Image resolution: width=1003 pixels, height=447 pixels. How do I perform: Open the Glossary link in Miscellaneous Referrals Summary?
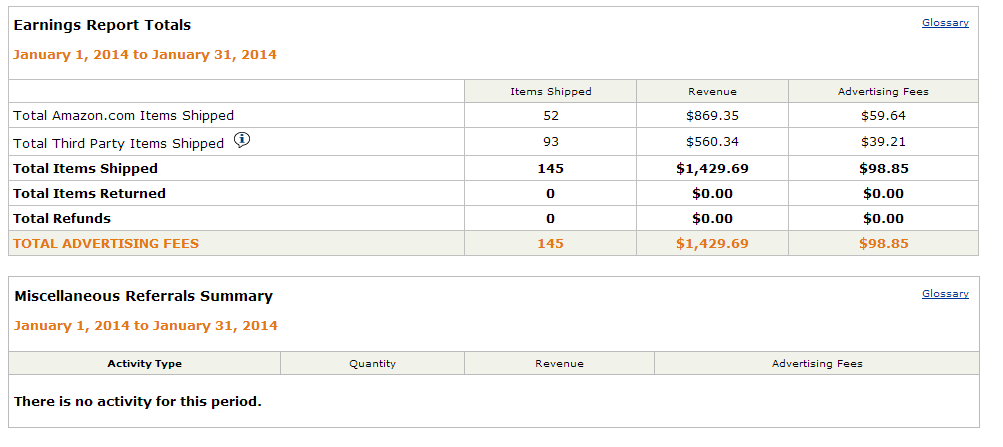point(945,293)
